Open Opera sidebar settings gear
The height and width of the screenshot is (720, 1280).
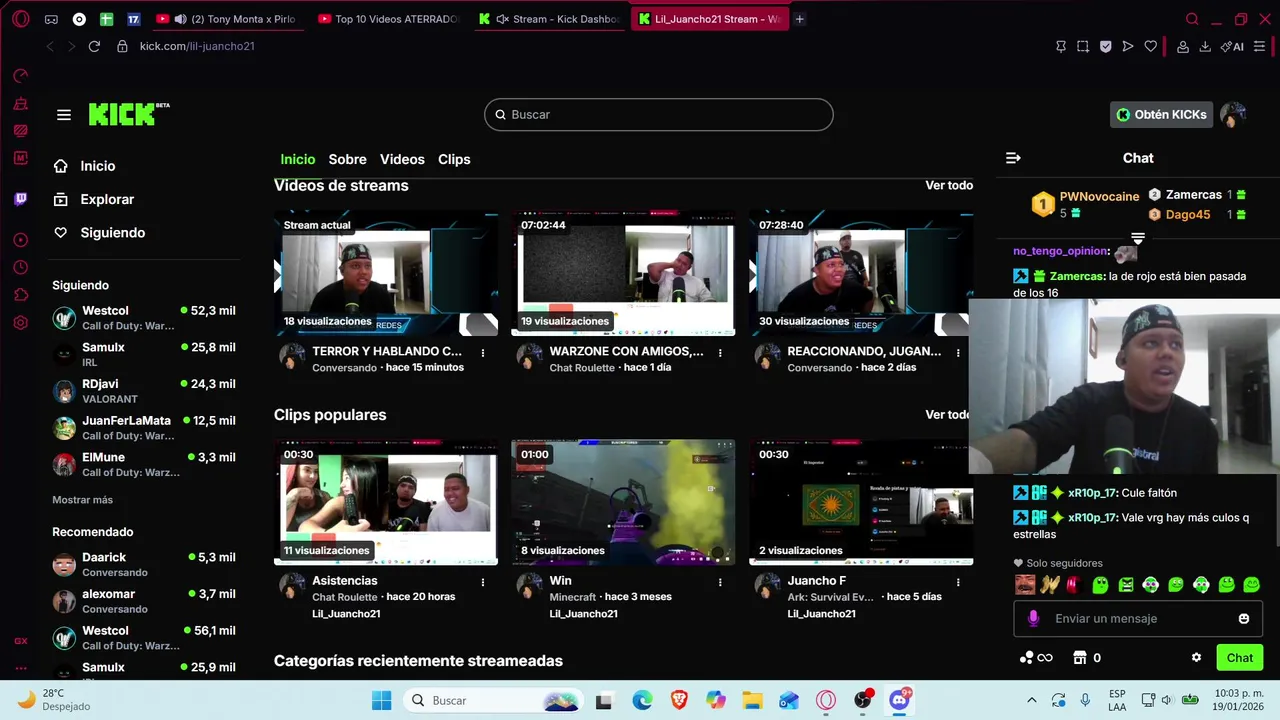(x=21, y=323)
